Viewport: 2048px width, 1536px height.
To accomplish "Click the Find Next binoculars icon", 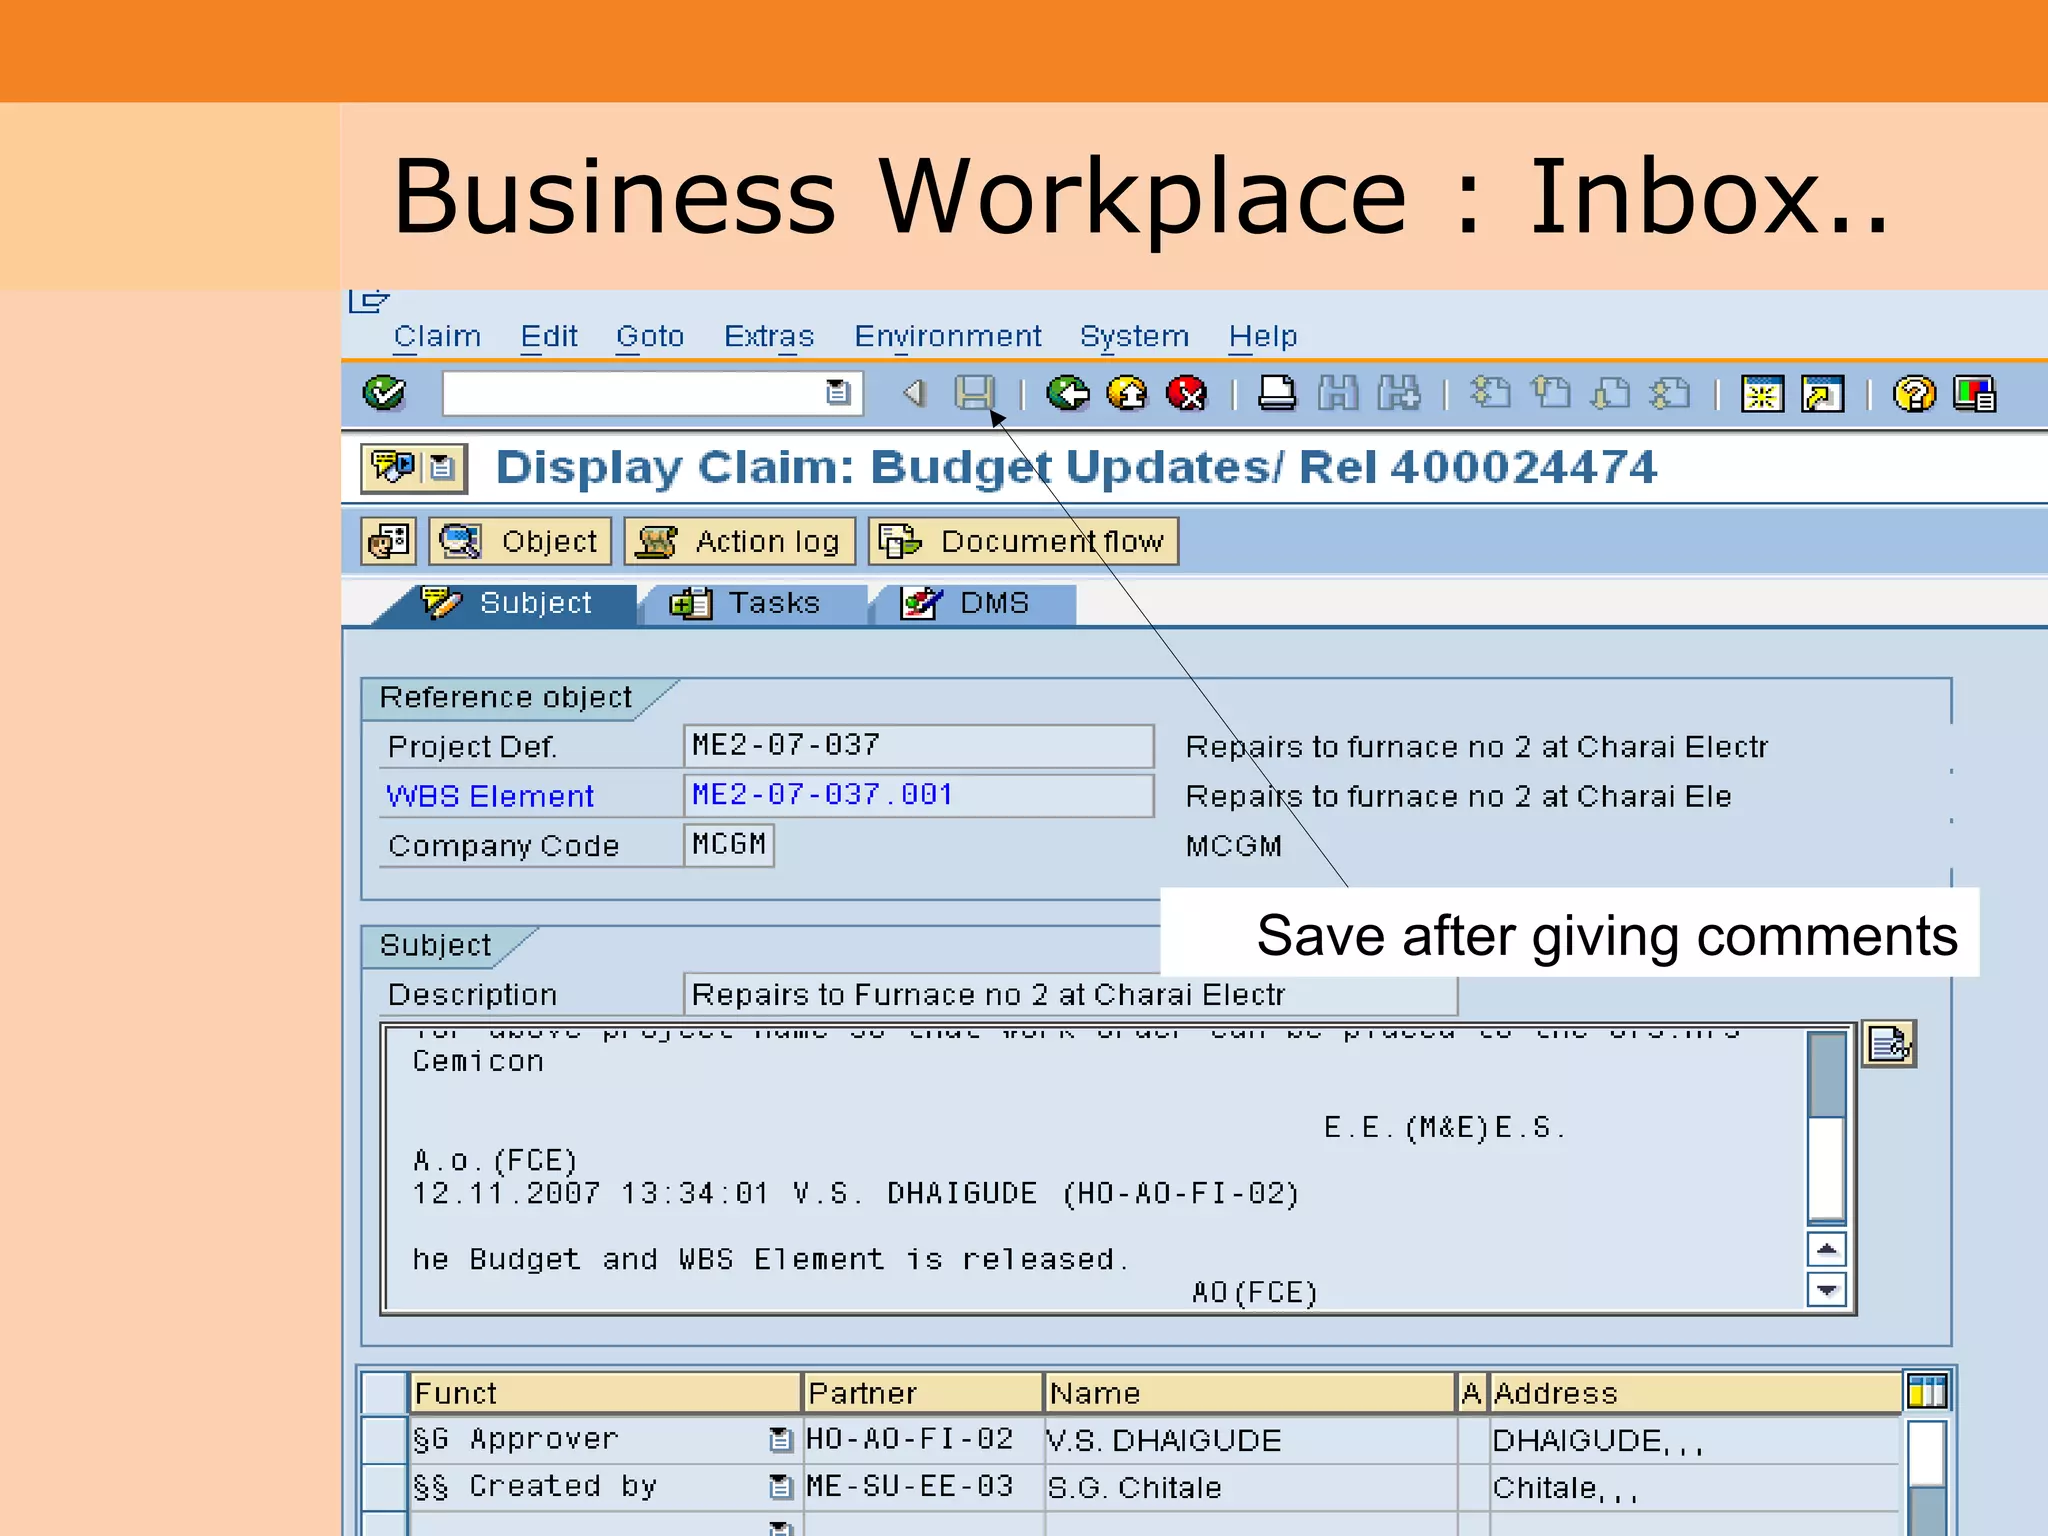I will tap(1398, 393).
